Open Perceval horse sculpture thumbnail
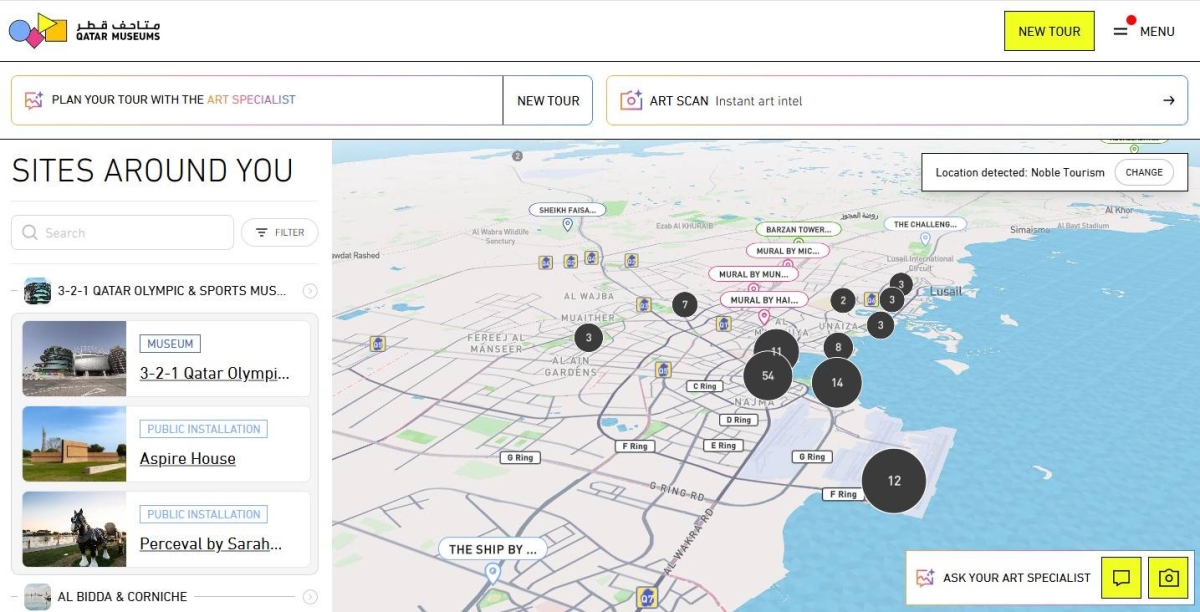The image size is (1200, 612). coord(74,529)
